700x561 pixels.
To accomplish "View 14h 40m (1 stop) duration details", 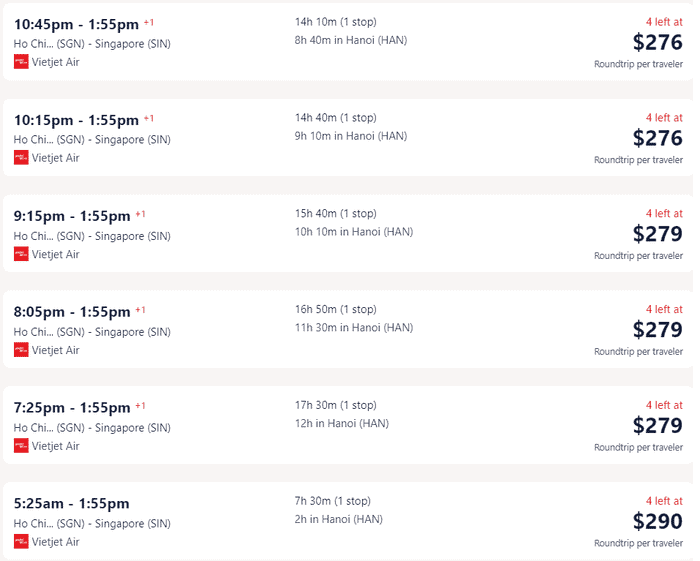I will coord(336,118).
